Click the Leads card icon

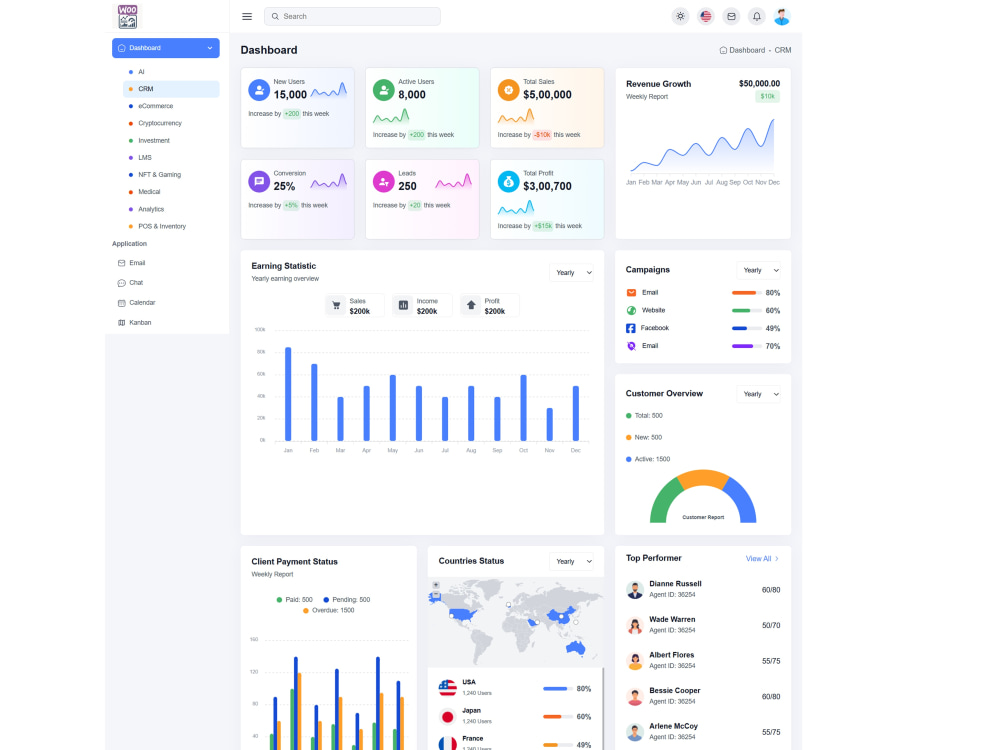(383, 182)
